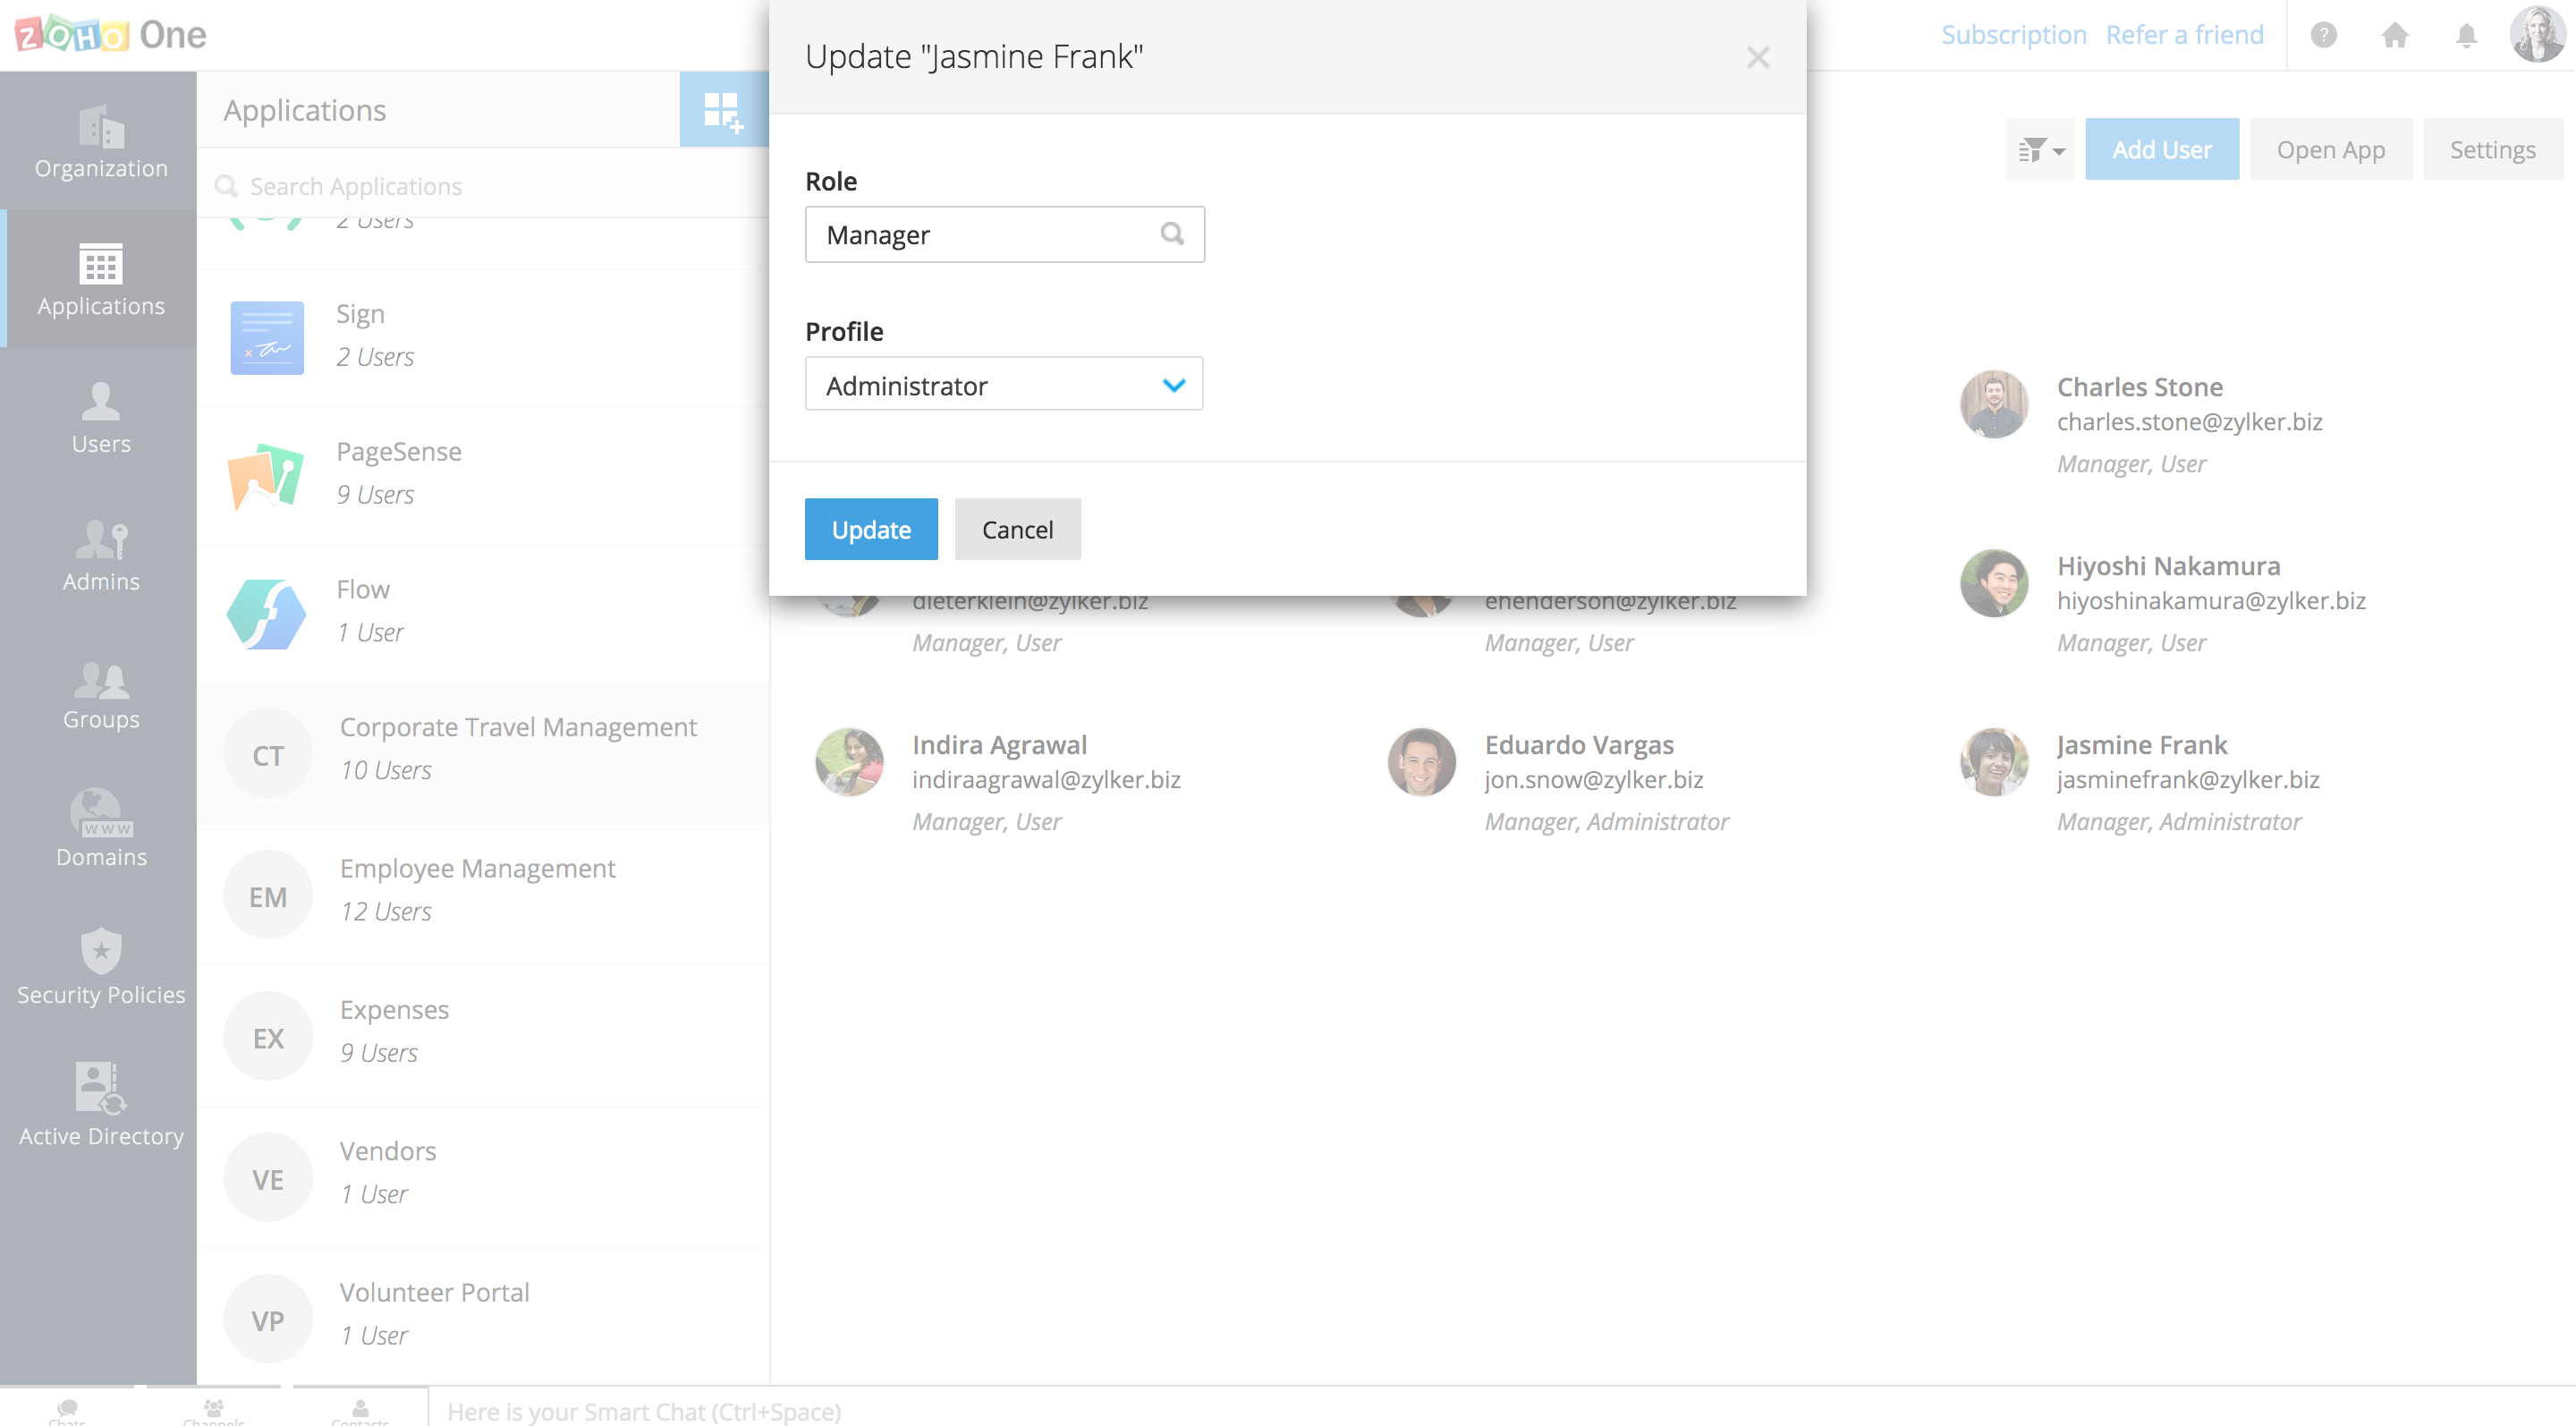
Task: Click the Open App button
Action: (x=2330, y=149)
